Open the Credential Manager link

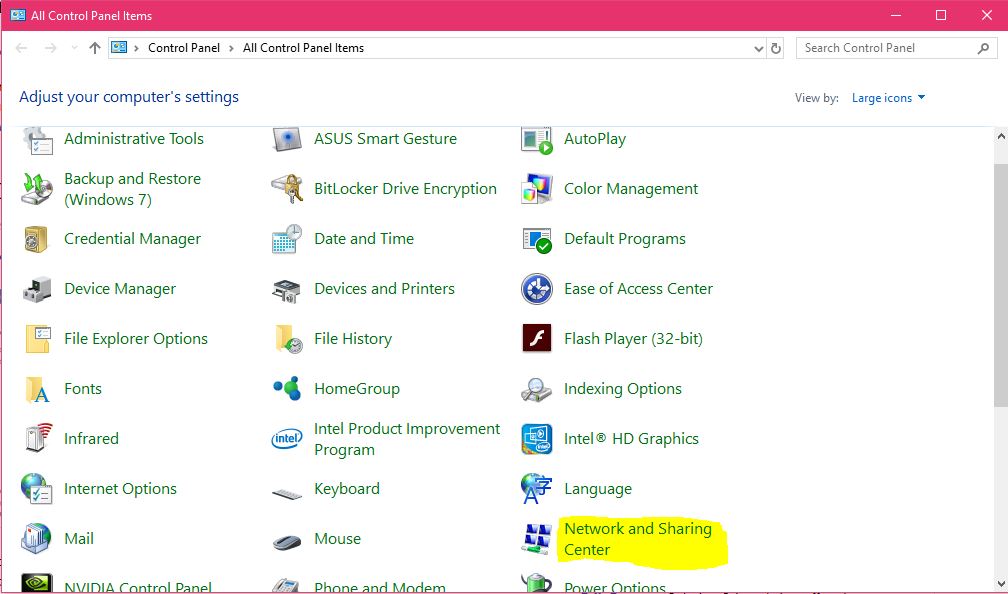pyautogui.click(x=132, y=239)
